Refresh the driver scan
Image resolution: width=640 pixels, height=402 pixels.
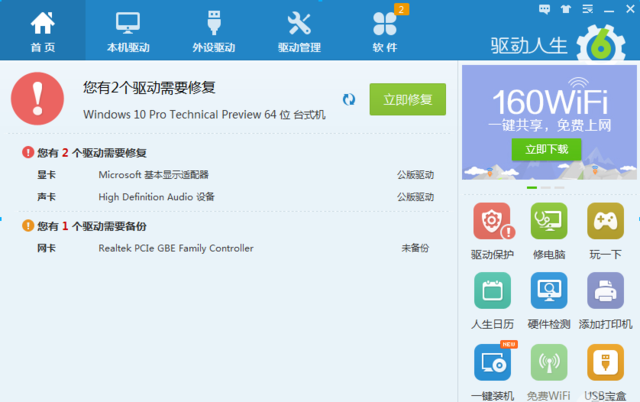(x=349, y=99)
